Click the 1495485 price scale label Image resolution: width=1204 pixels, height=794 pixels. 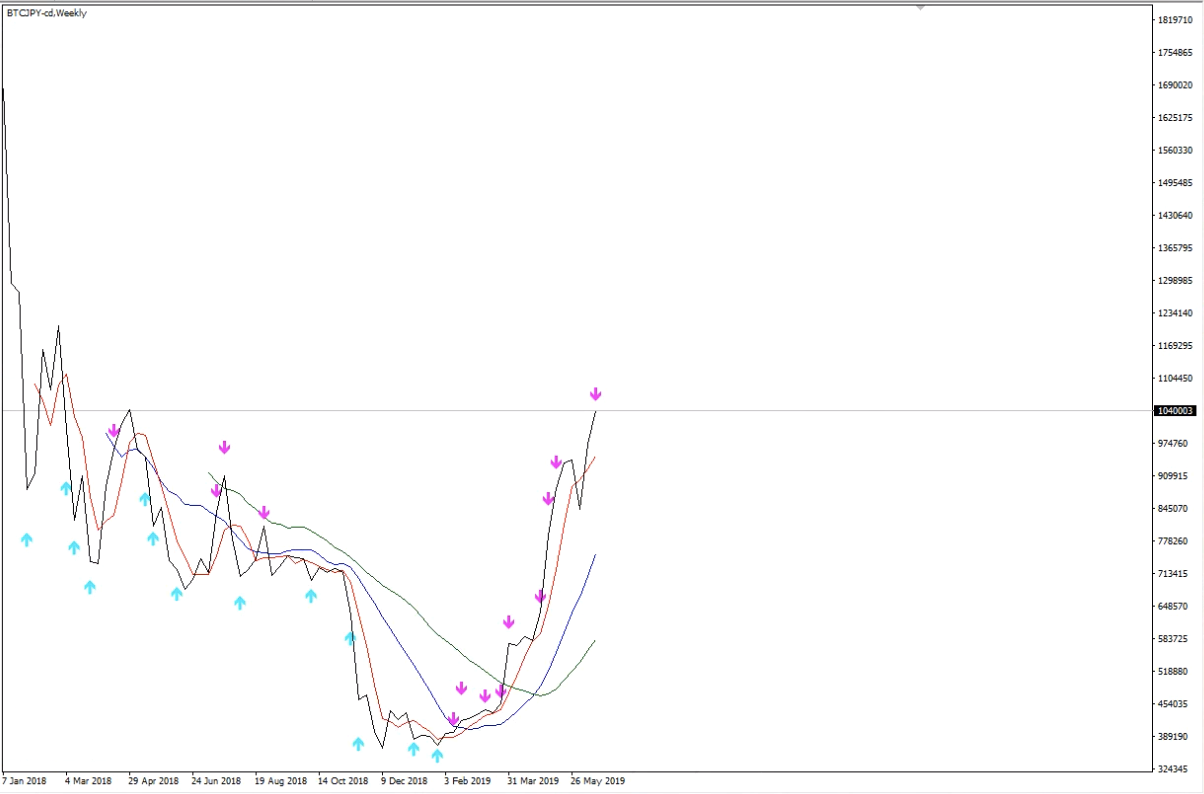[1173, 183]
